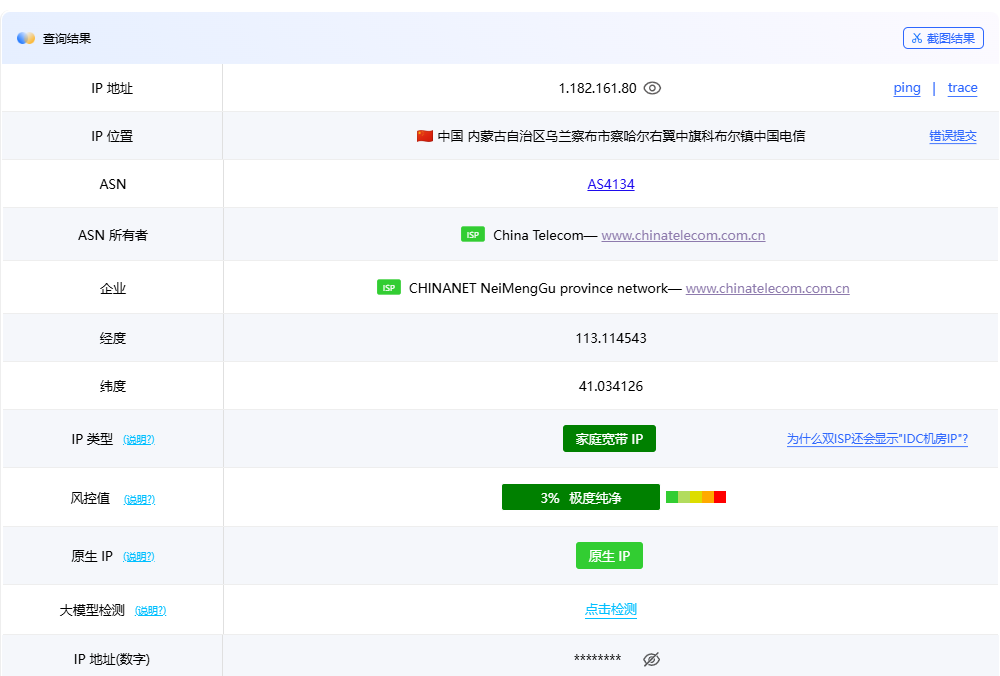Click the ISP badge next to China Telecom
Screen dimensions: 1000x676
(x=473, y=235)
